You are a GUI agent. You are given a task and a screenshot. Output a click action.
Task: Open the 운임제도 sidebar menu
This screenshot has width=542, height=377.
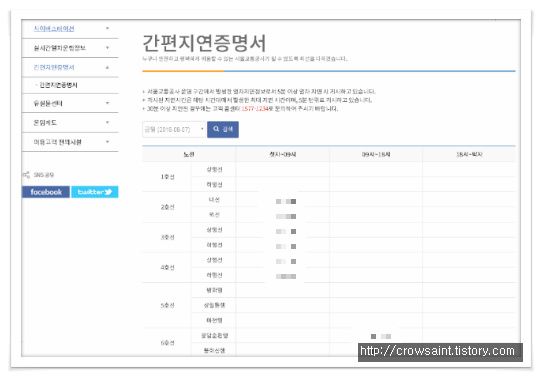tap(70, 122)
